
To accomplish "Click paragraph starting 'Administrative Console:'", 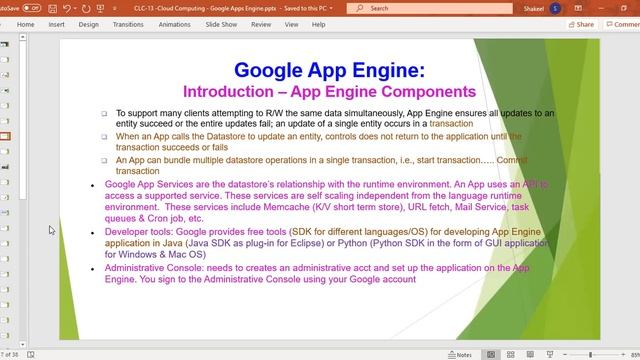I will click(317, 273).
